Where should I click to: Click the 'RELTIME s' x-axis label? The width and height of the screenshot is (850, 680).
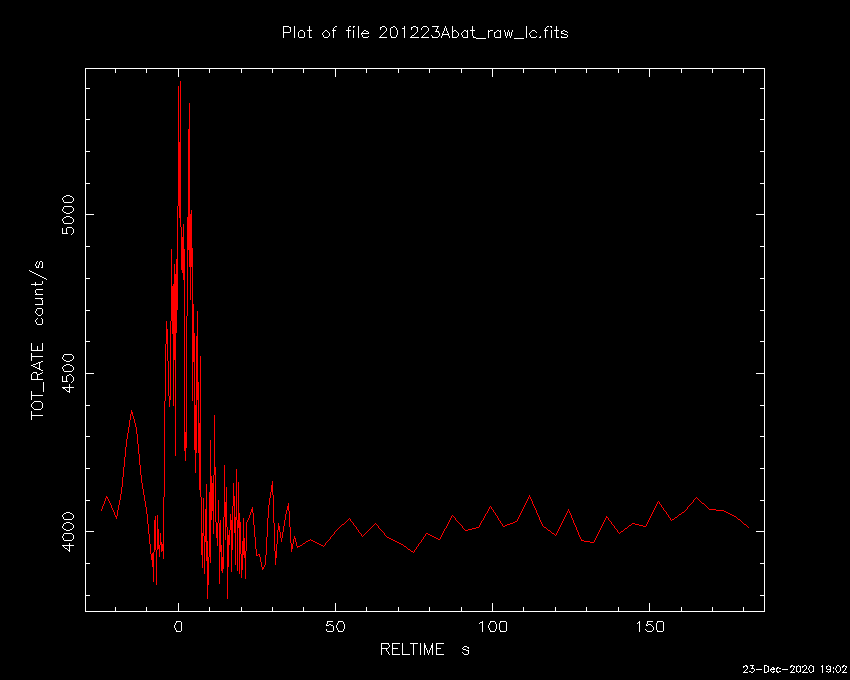(x=424, y=649)
